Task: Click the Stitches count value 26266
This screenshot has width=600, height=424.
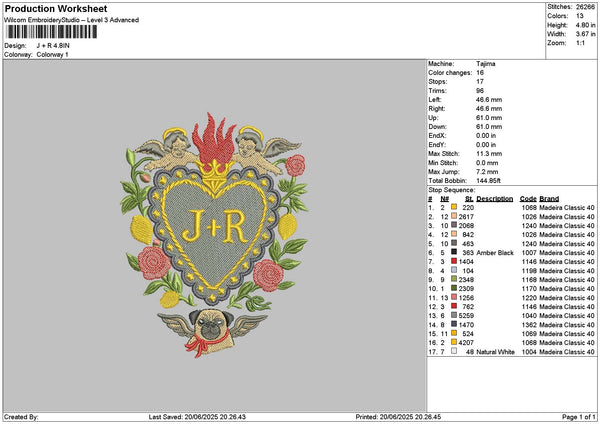Action: tap(586, 7)
